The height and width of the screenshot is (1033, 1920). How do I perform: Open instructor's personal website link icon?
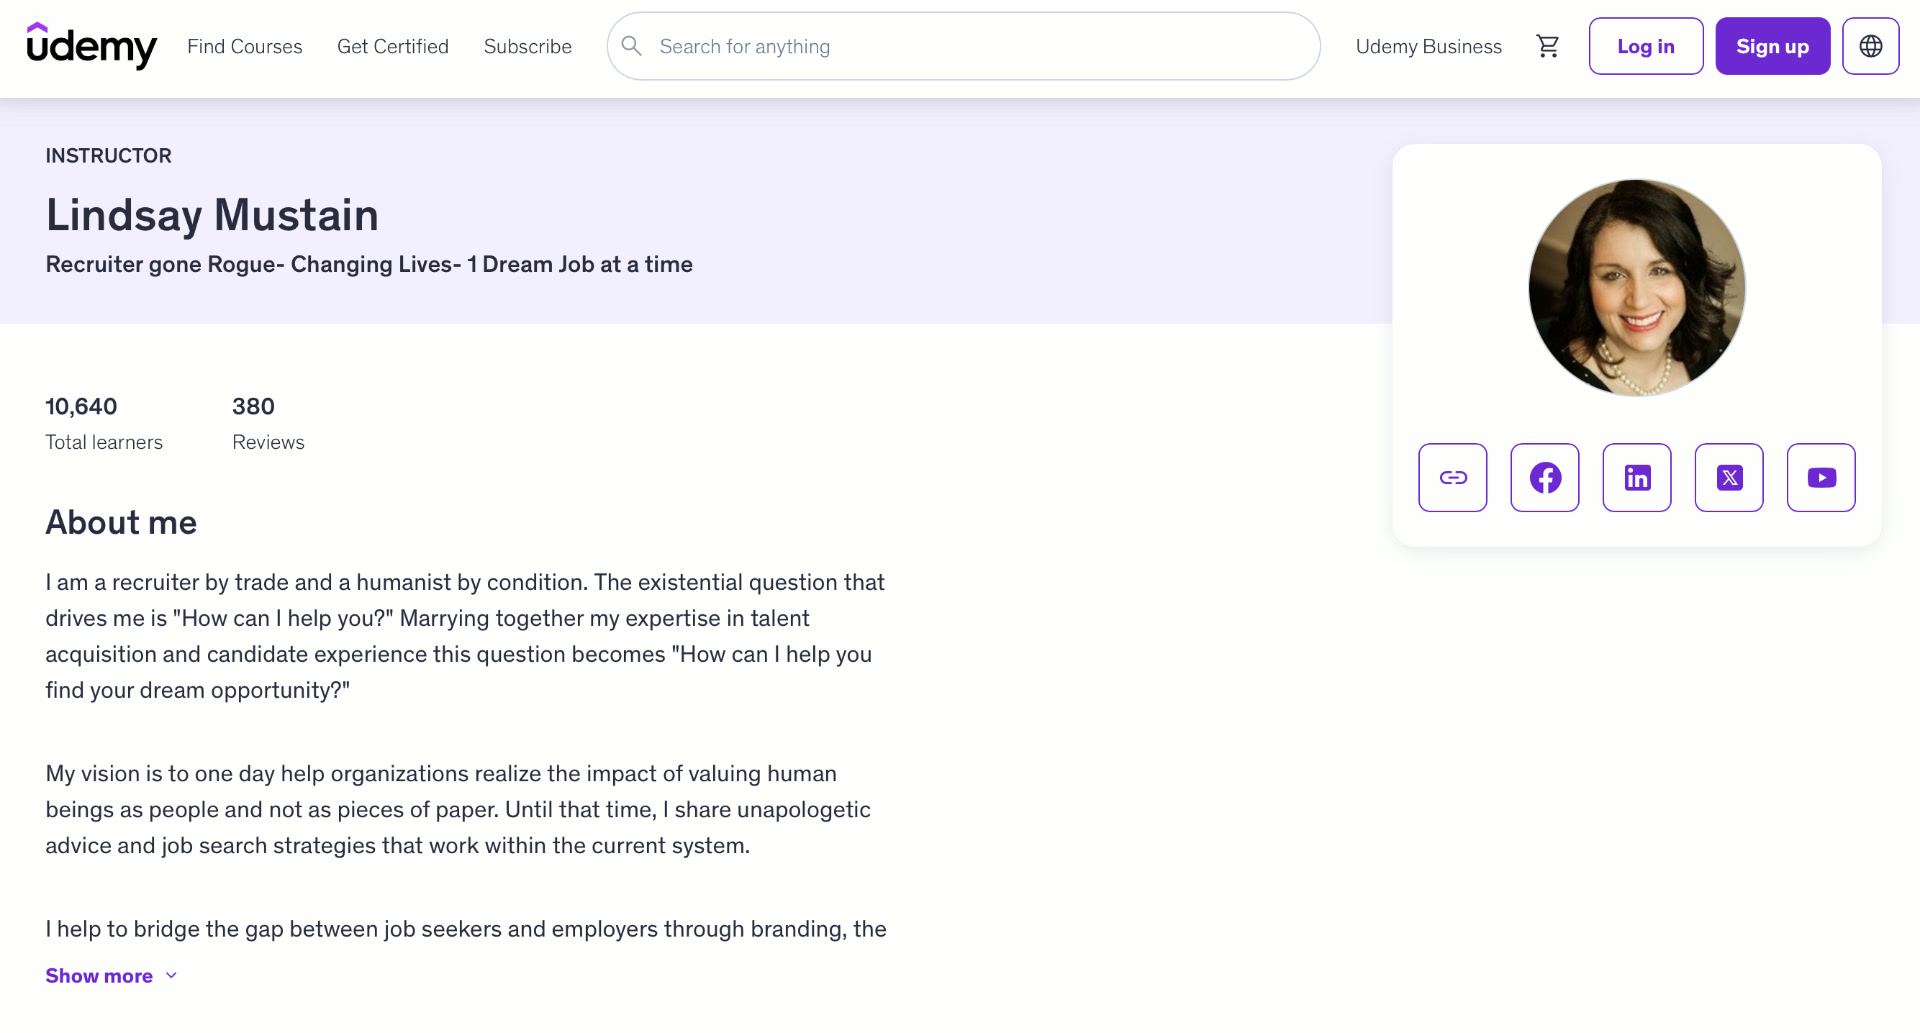click(1453, 478)
